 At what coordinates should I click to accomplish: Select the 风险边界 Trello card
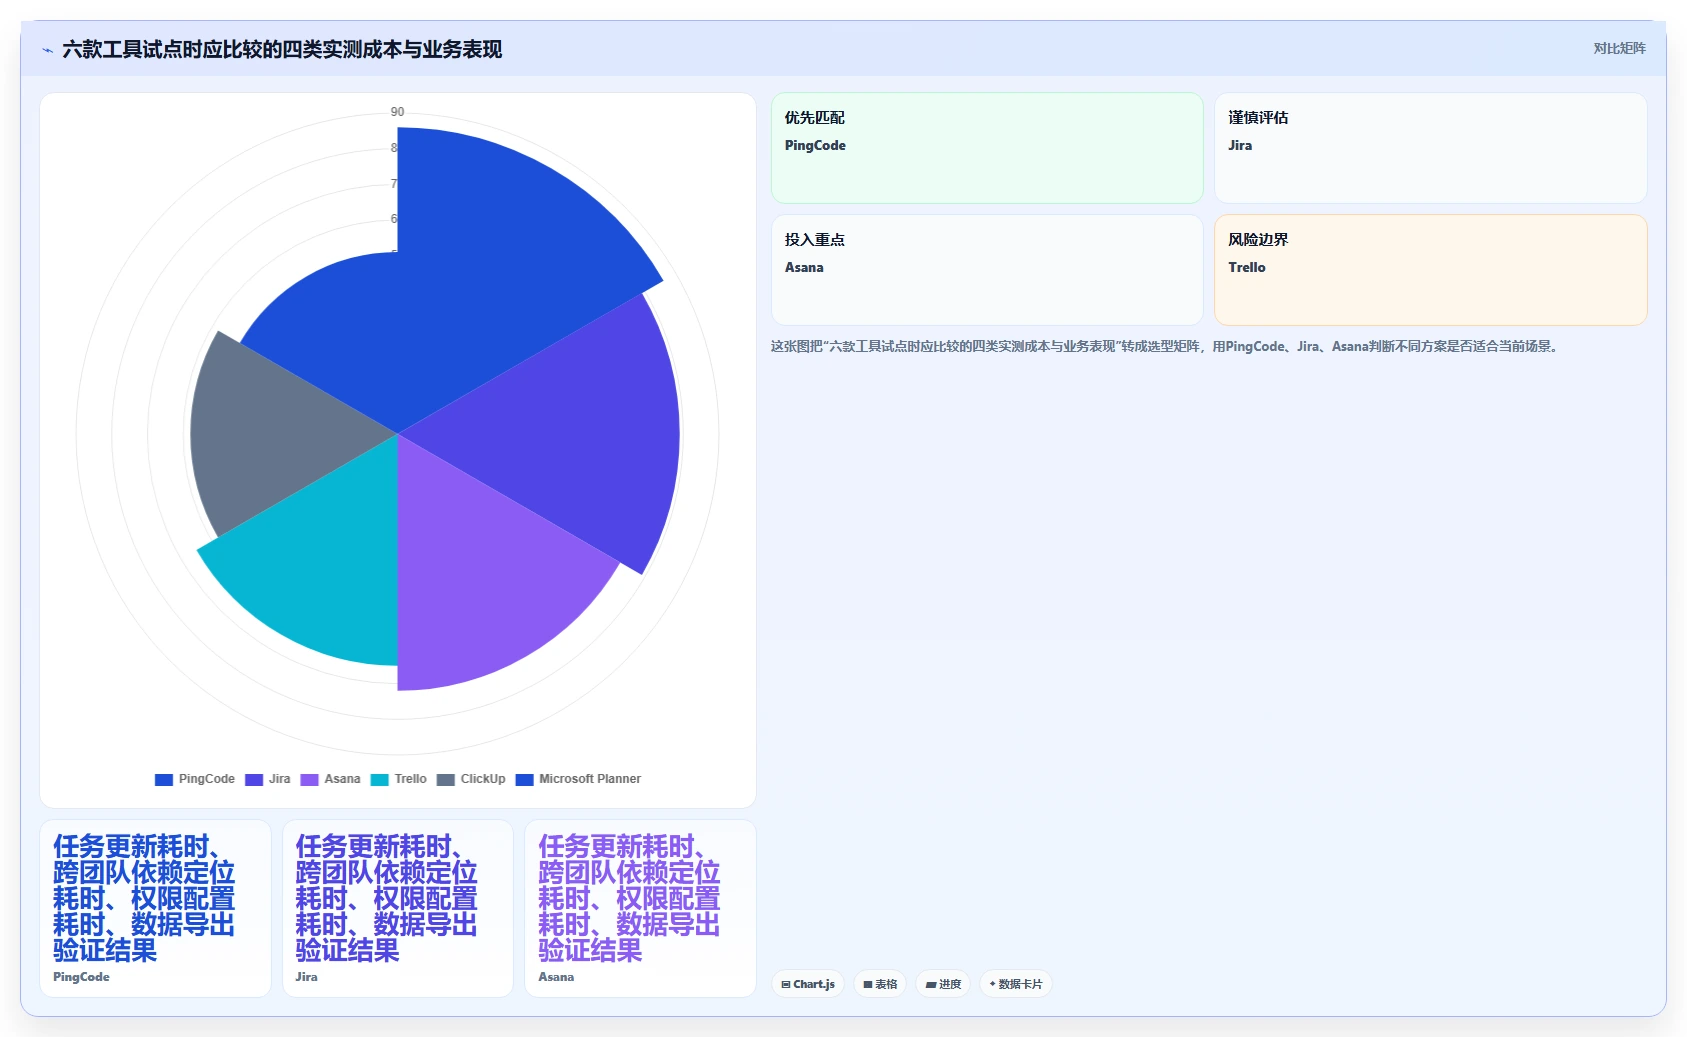tap(1430, 270)
